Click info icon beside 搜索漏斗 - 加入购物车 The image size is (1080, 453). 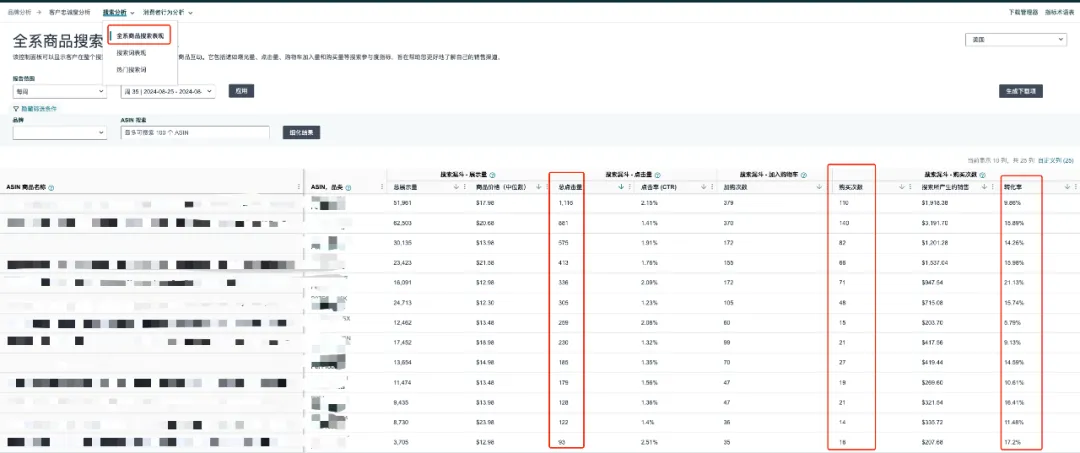coord(804,176)
